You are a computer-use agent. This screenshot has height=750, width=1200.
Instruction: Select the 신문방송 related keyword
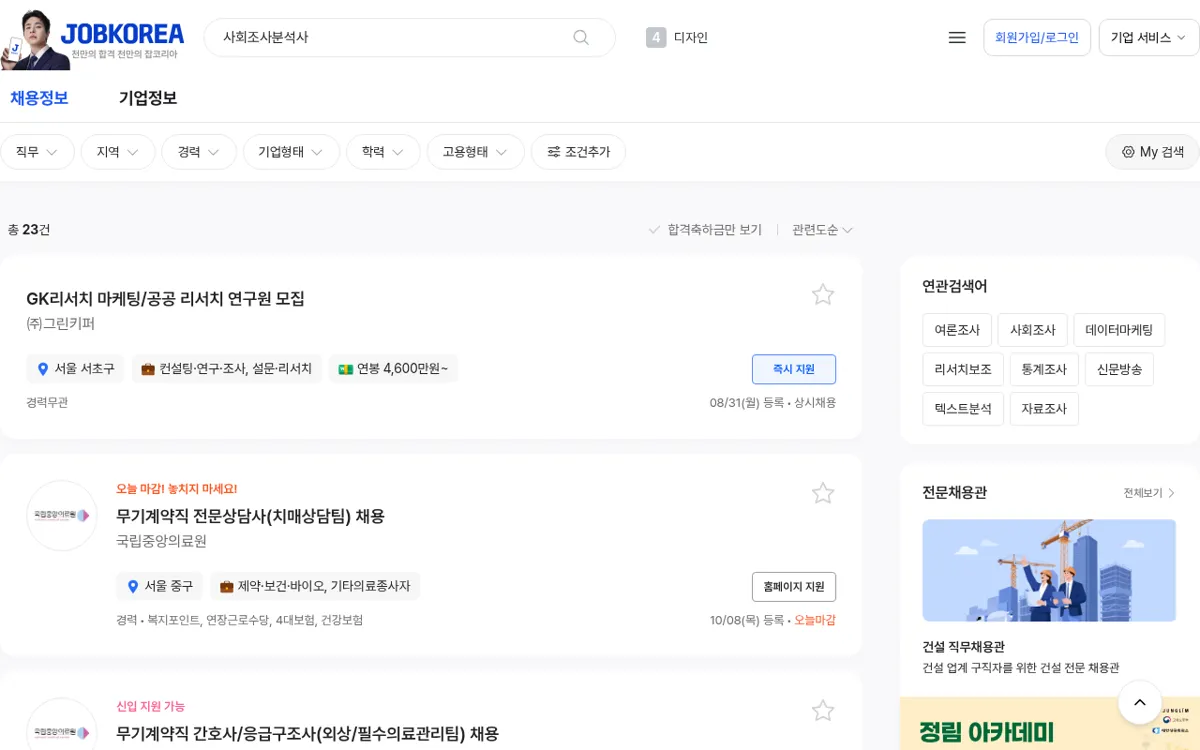(x=1119, y=369)
